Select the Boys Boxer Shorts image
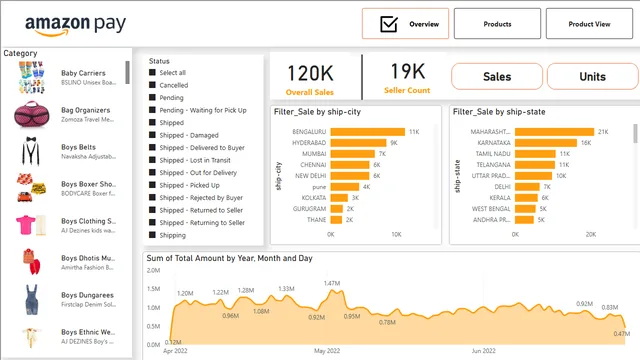This screenshot has height=360, width=640. pyautogui.click(x=31, y=188)
